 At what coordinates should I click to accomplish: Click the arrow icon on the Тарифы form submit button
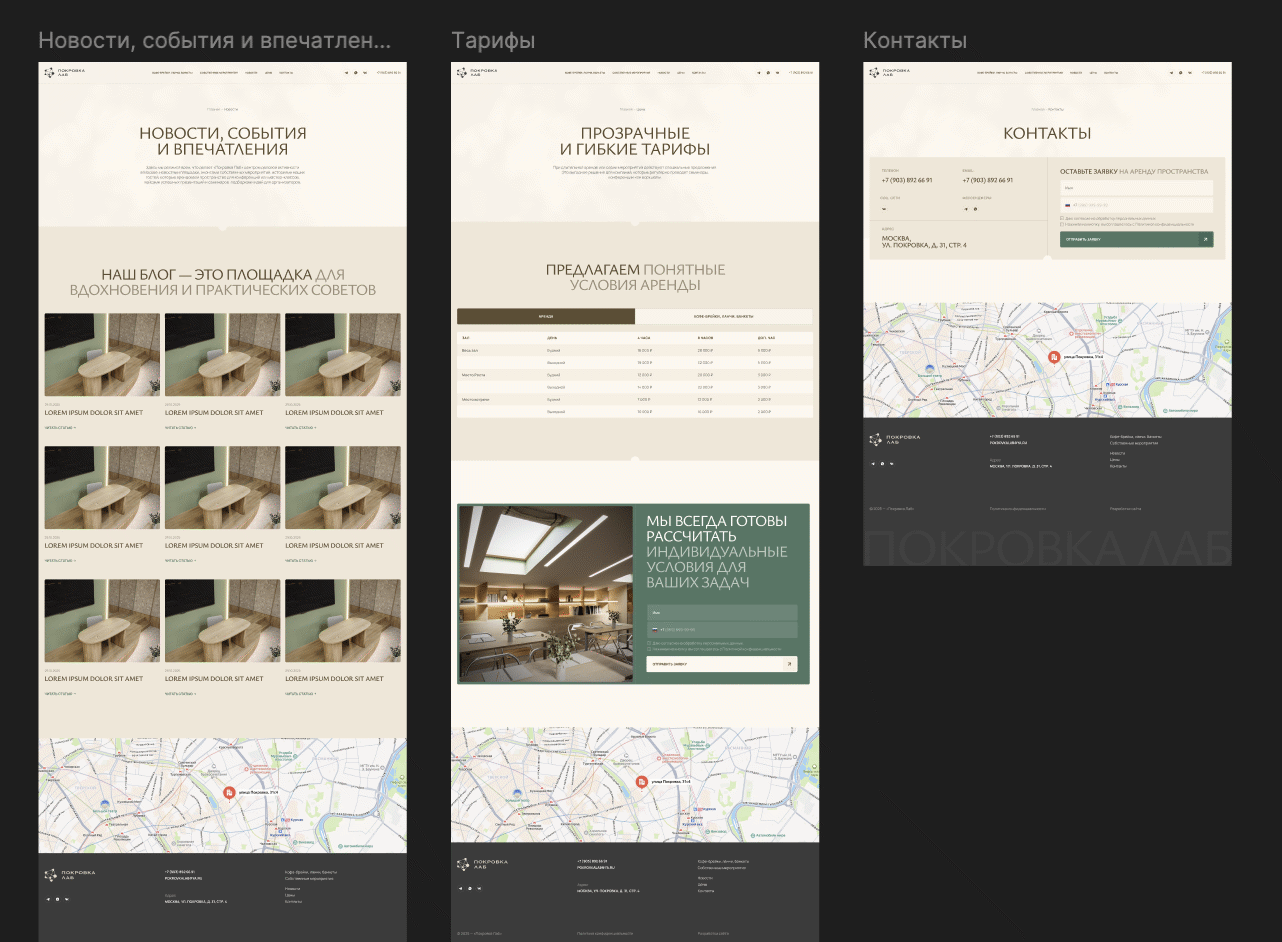click(789, 664)
